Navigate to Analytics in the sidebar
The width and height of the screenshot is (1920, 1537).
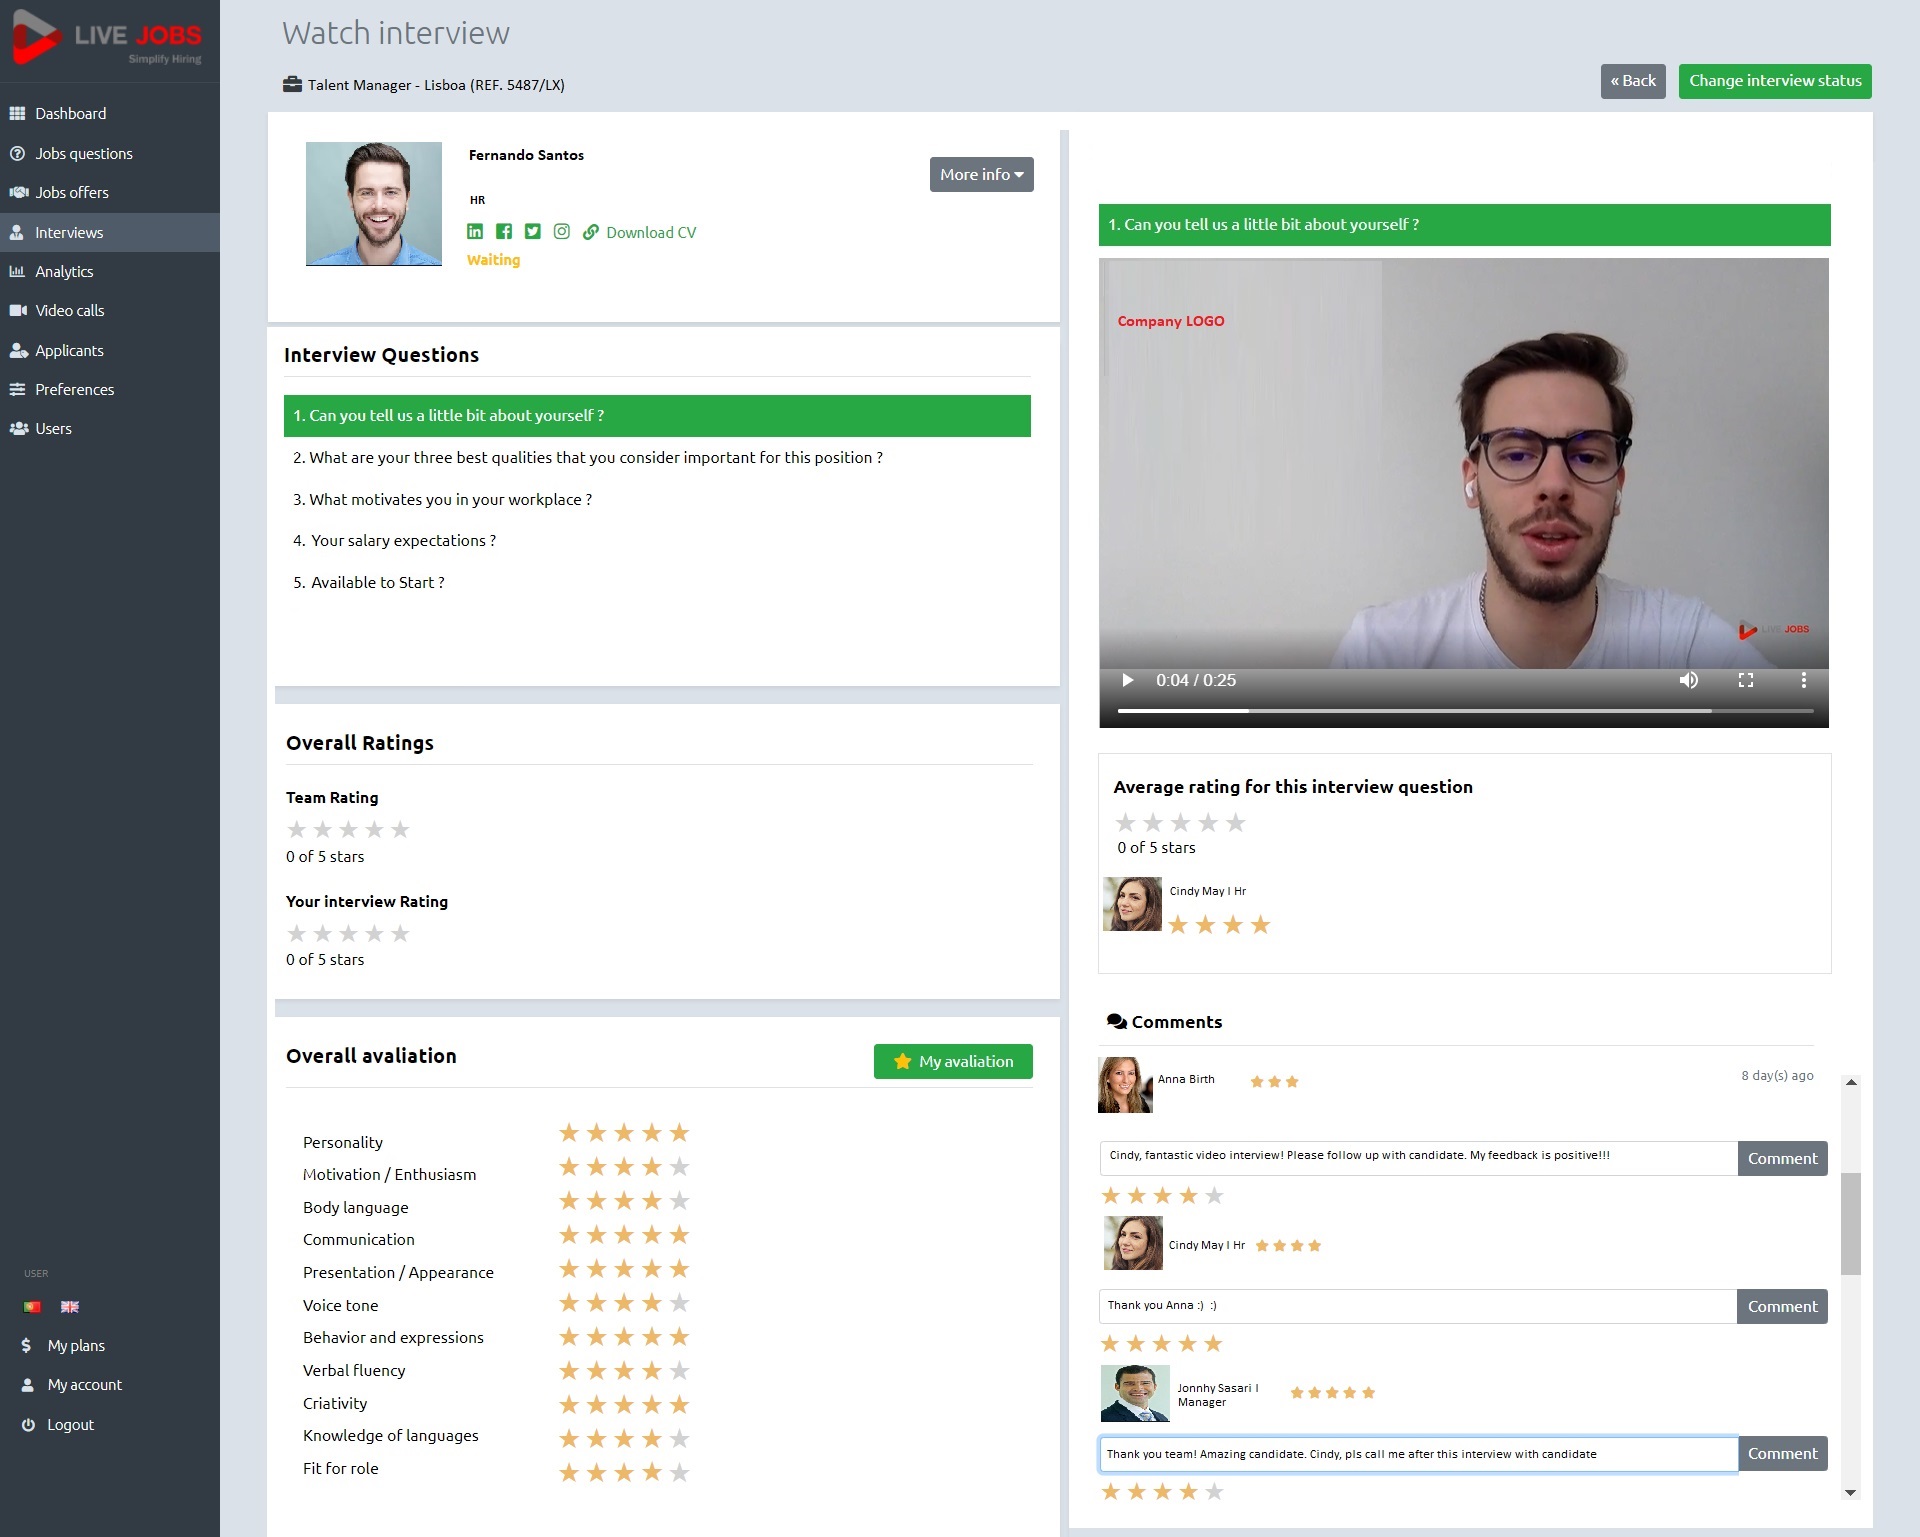pos(63,271)
